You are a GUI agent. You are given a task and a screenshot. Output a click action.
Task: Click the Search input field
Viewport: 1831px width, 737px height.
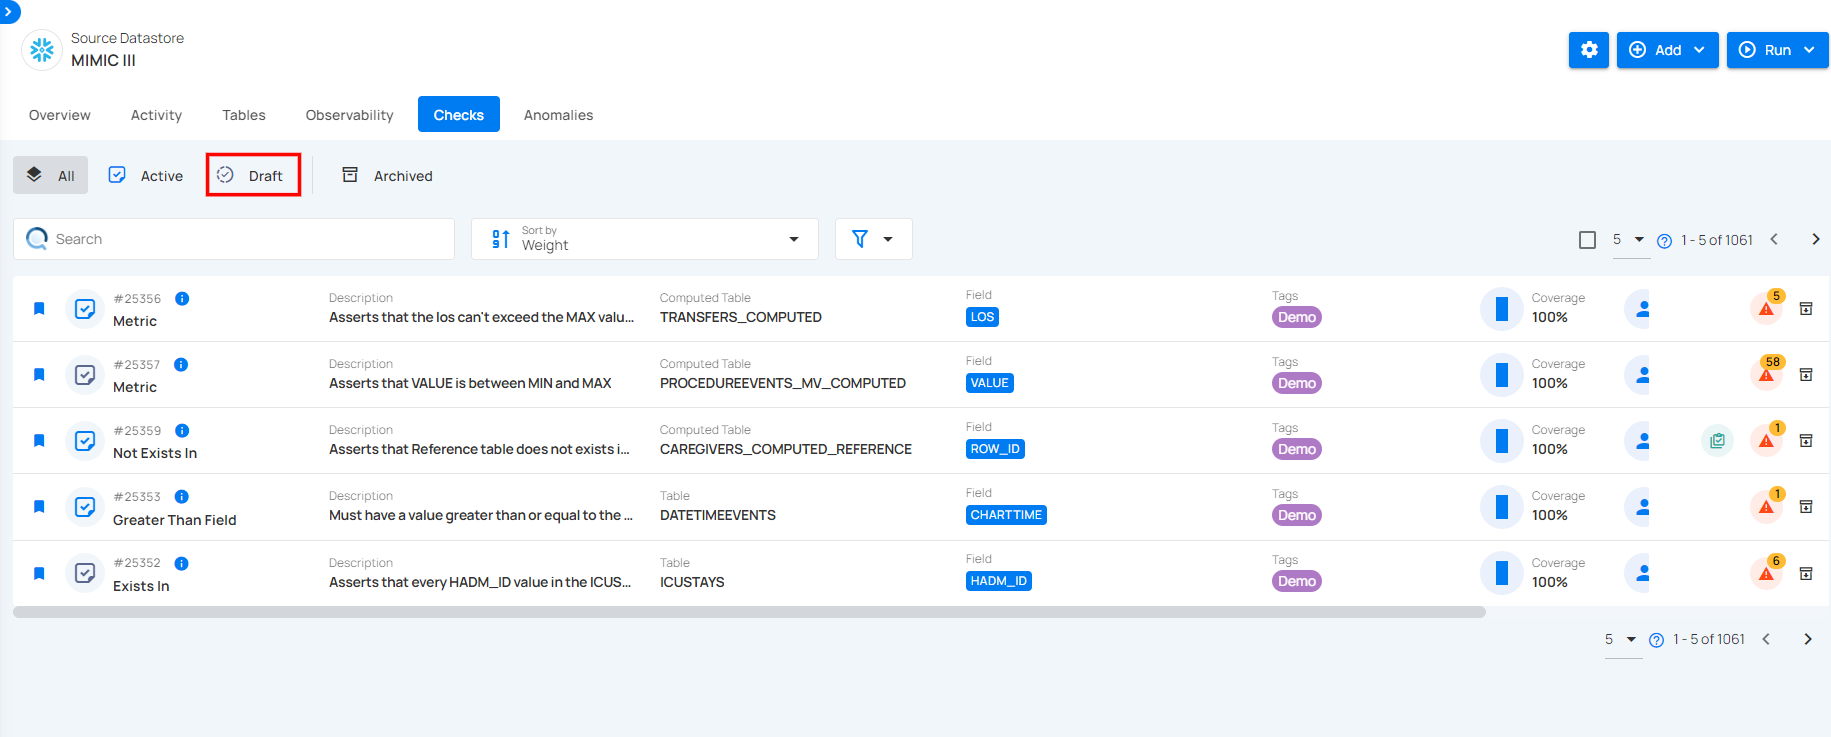[x=234, y=239]
